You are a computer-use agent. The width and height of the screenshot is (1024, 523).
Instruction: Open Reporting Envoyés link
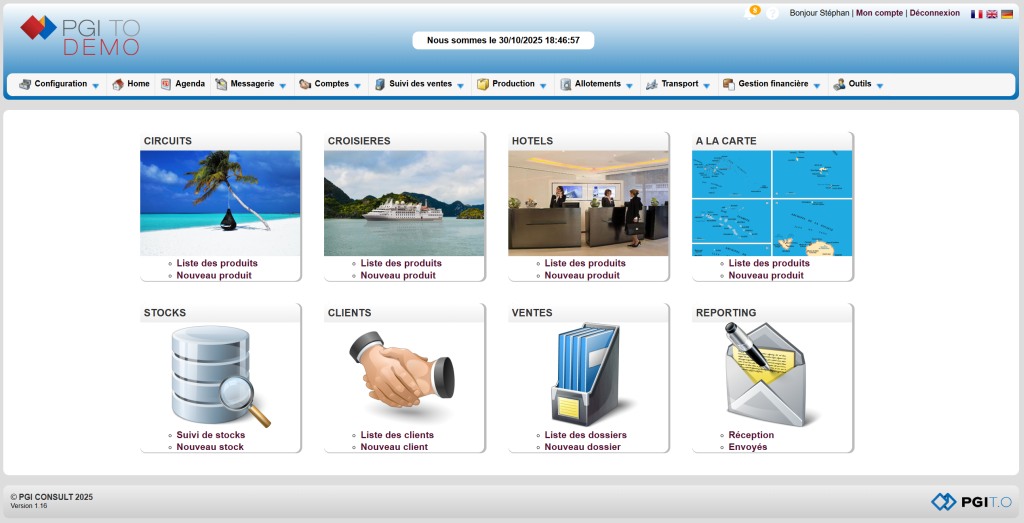tap(748, 447)
